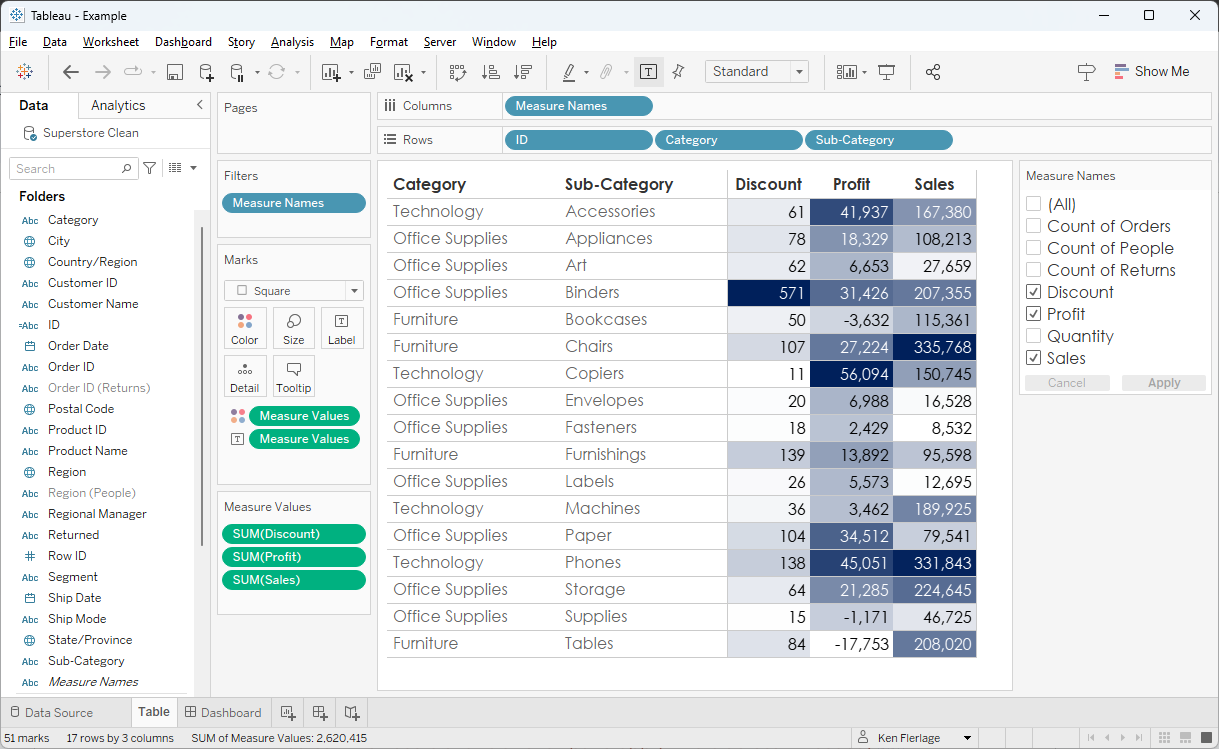This screenshot has width=1219, height=749.
Task: Check the Count of Returns checkbox
Action: [x=1034, y=270]
